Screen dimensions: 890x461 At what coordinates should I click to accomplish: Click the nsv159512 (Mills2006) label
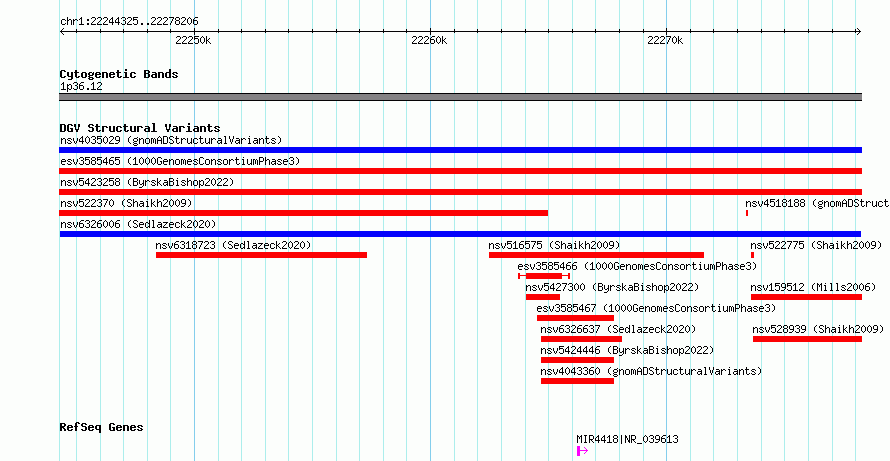pyautogui.click(x=813, y=287)
